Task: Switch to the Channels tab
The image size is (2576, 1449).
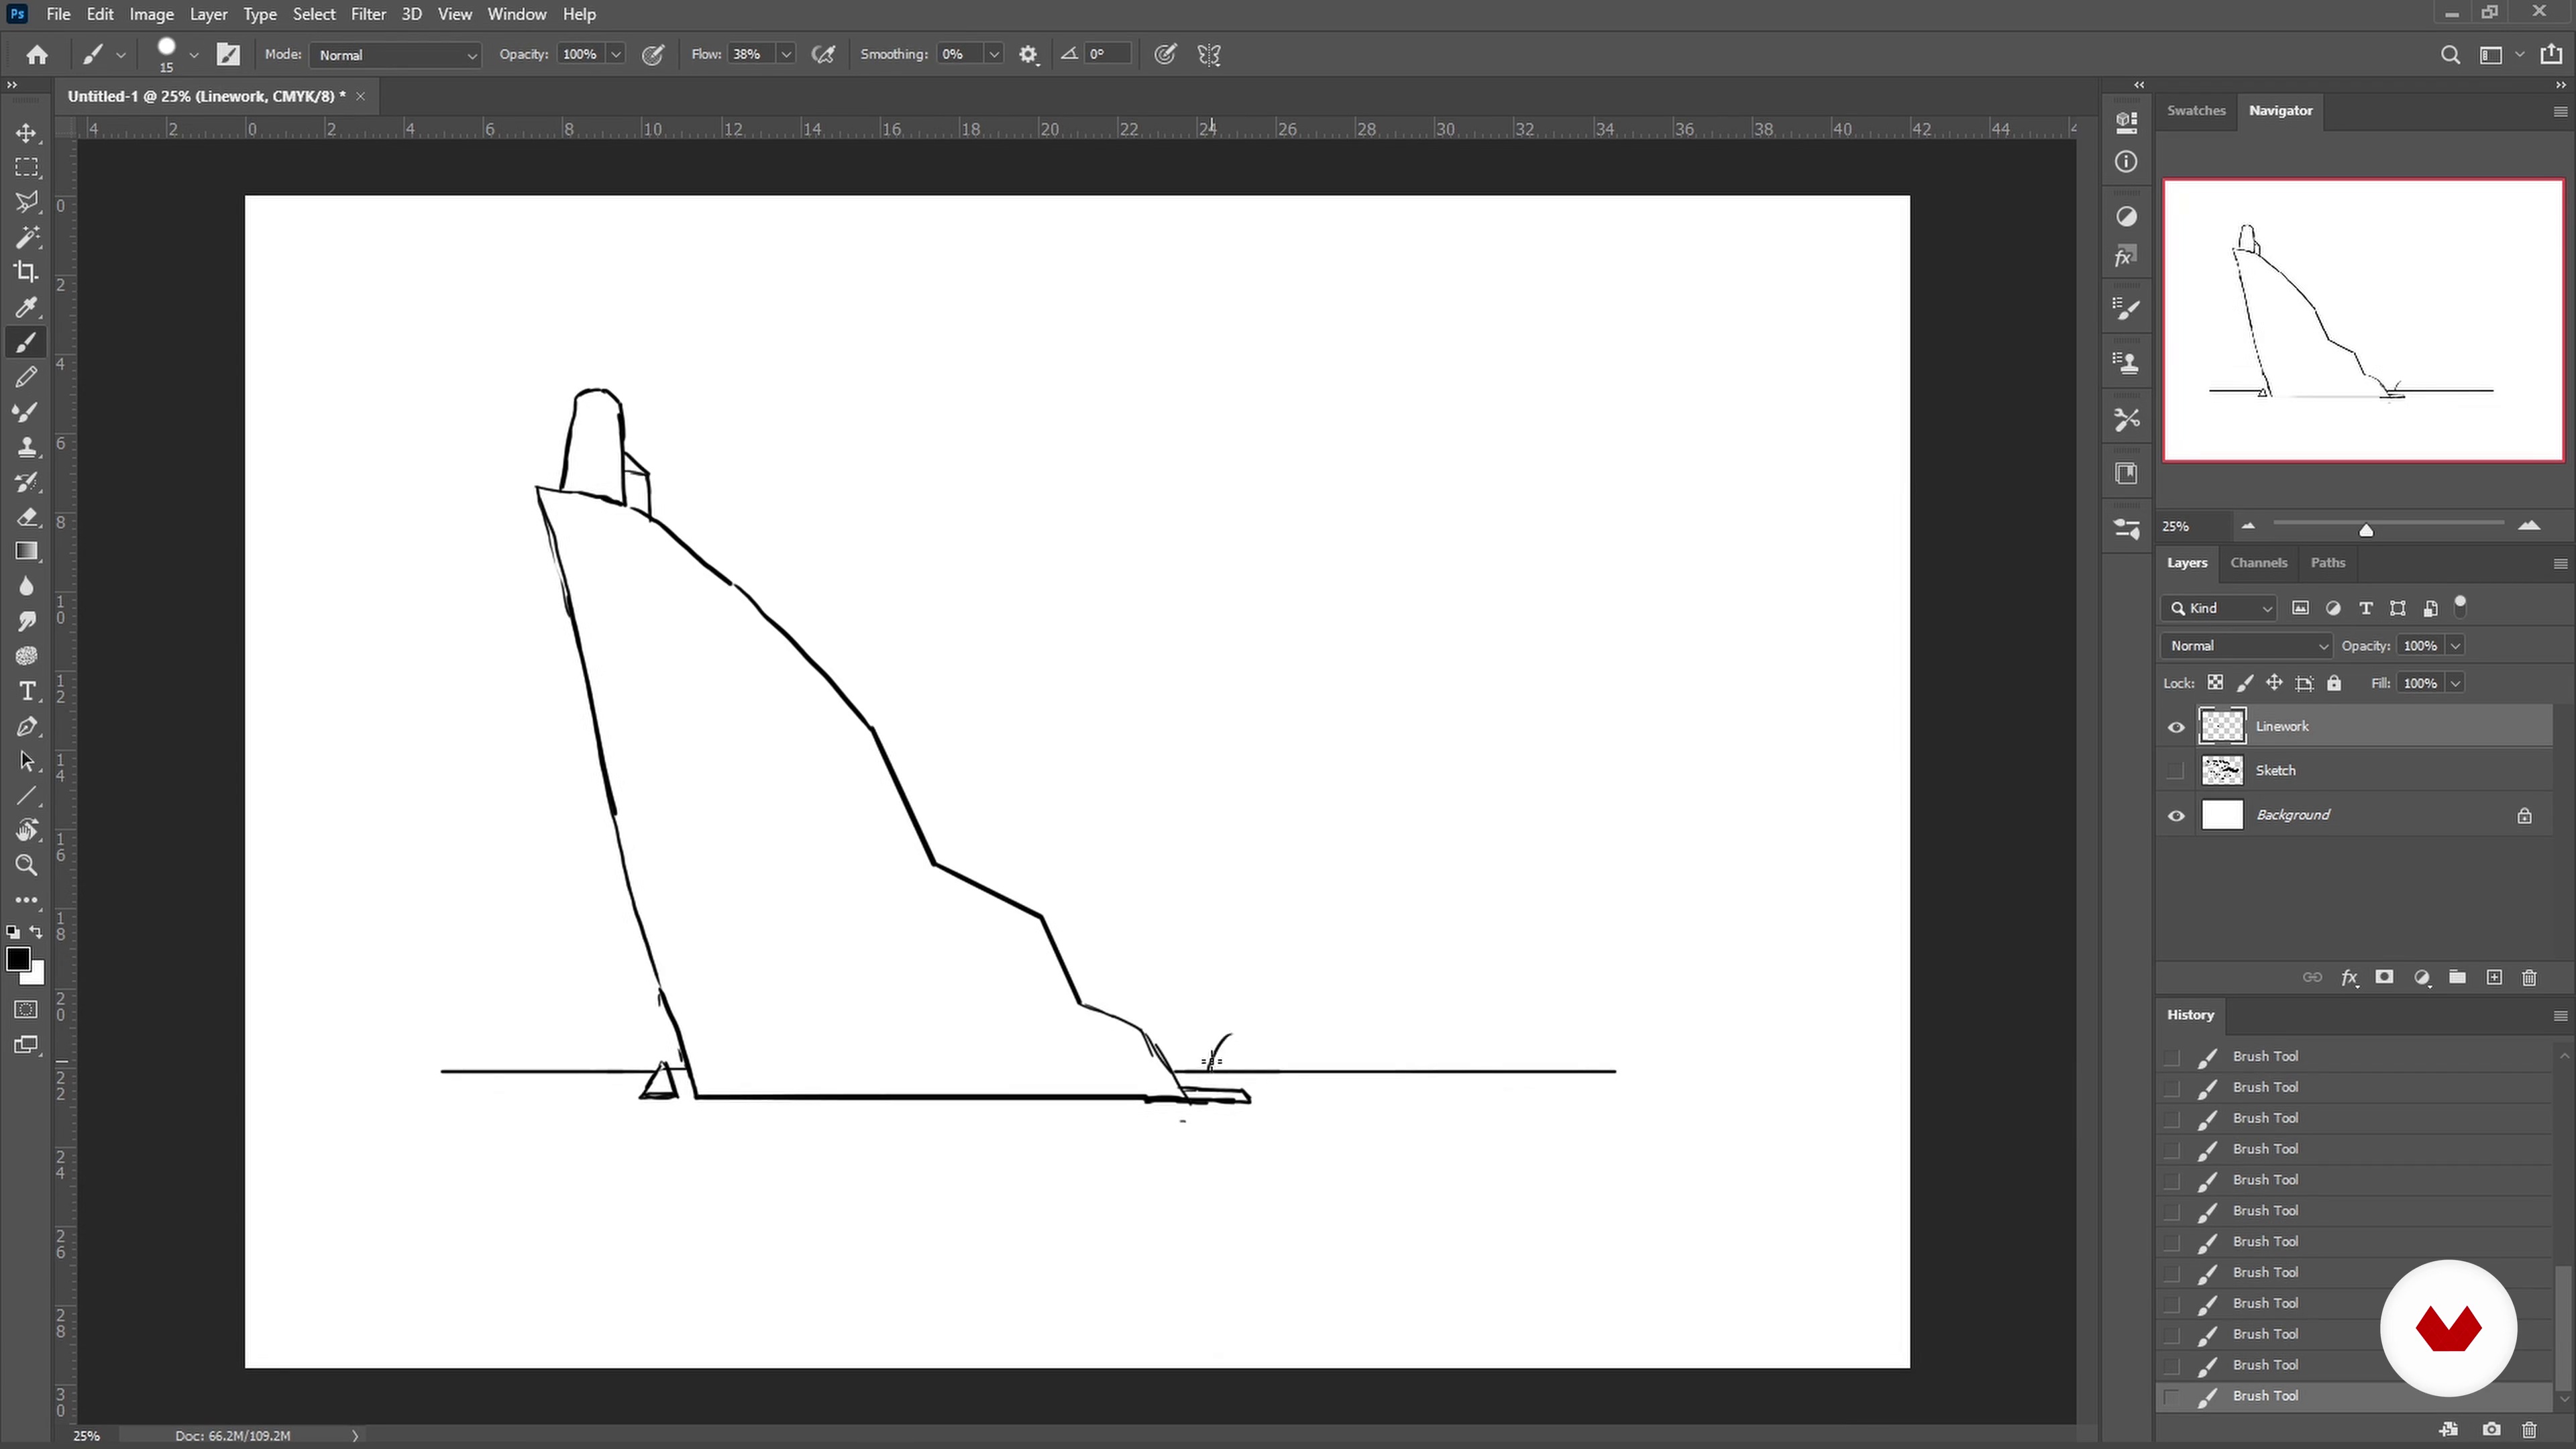Action: pos(2258,563)
